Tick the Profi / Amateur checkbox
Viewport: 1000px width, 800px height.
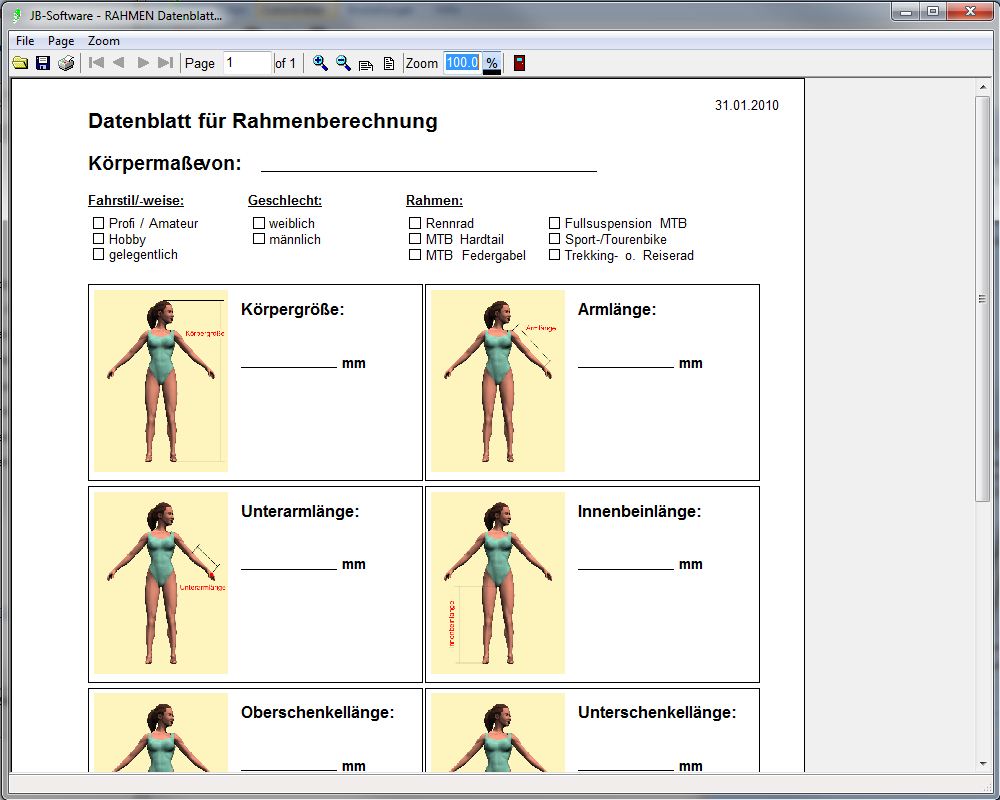click(98, 223)
